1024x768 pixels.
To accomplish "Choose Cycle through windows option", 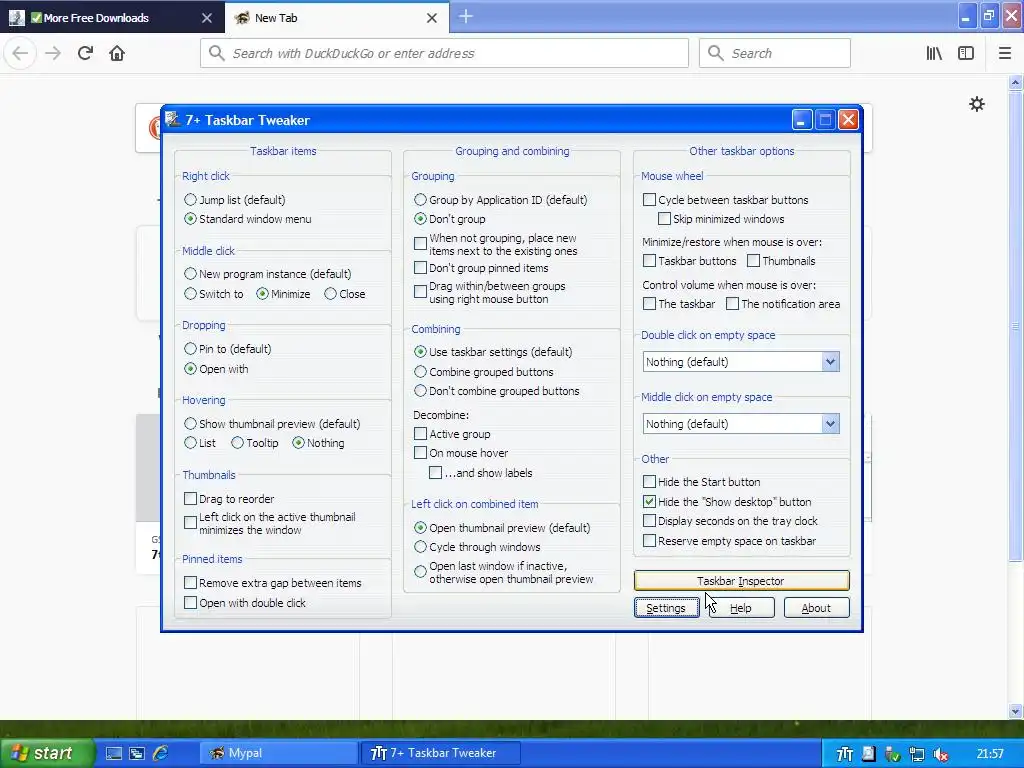I will (x=477, y=547).
